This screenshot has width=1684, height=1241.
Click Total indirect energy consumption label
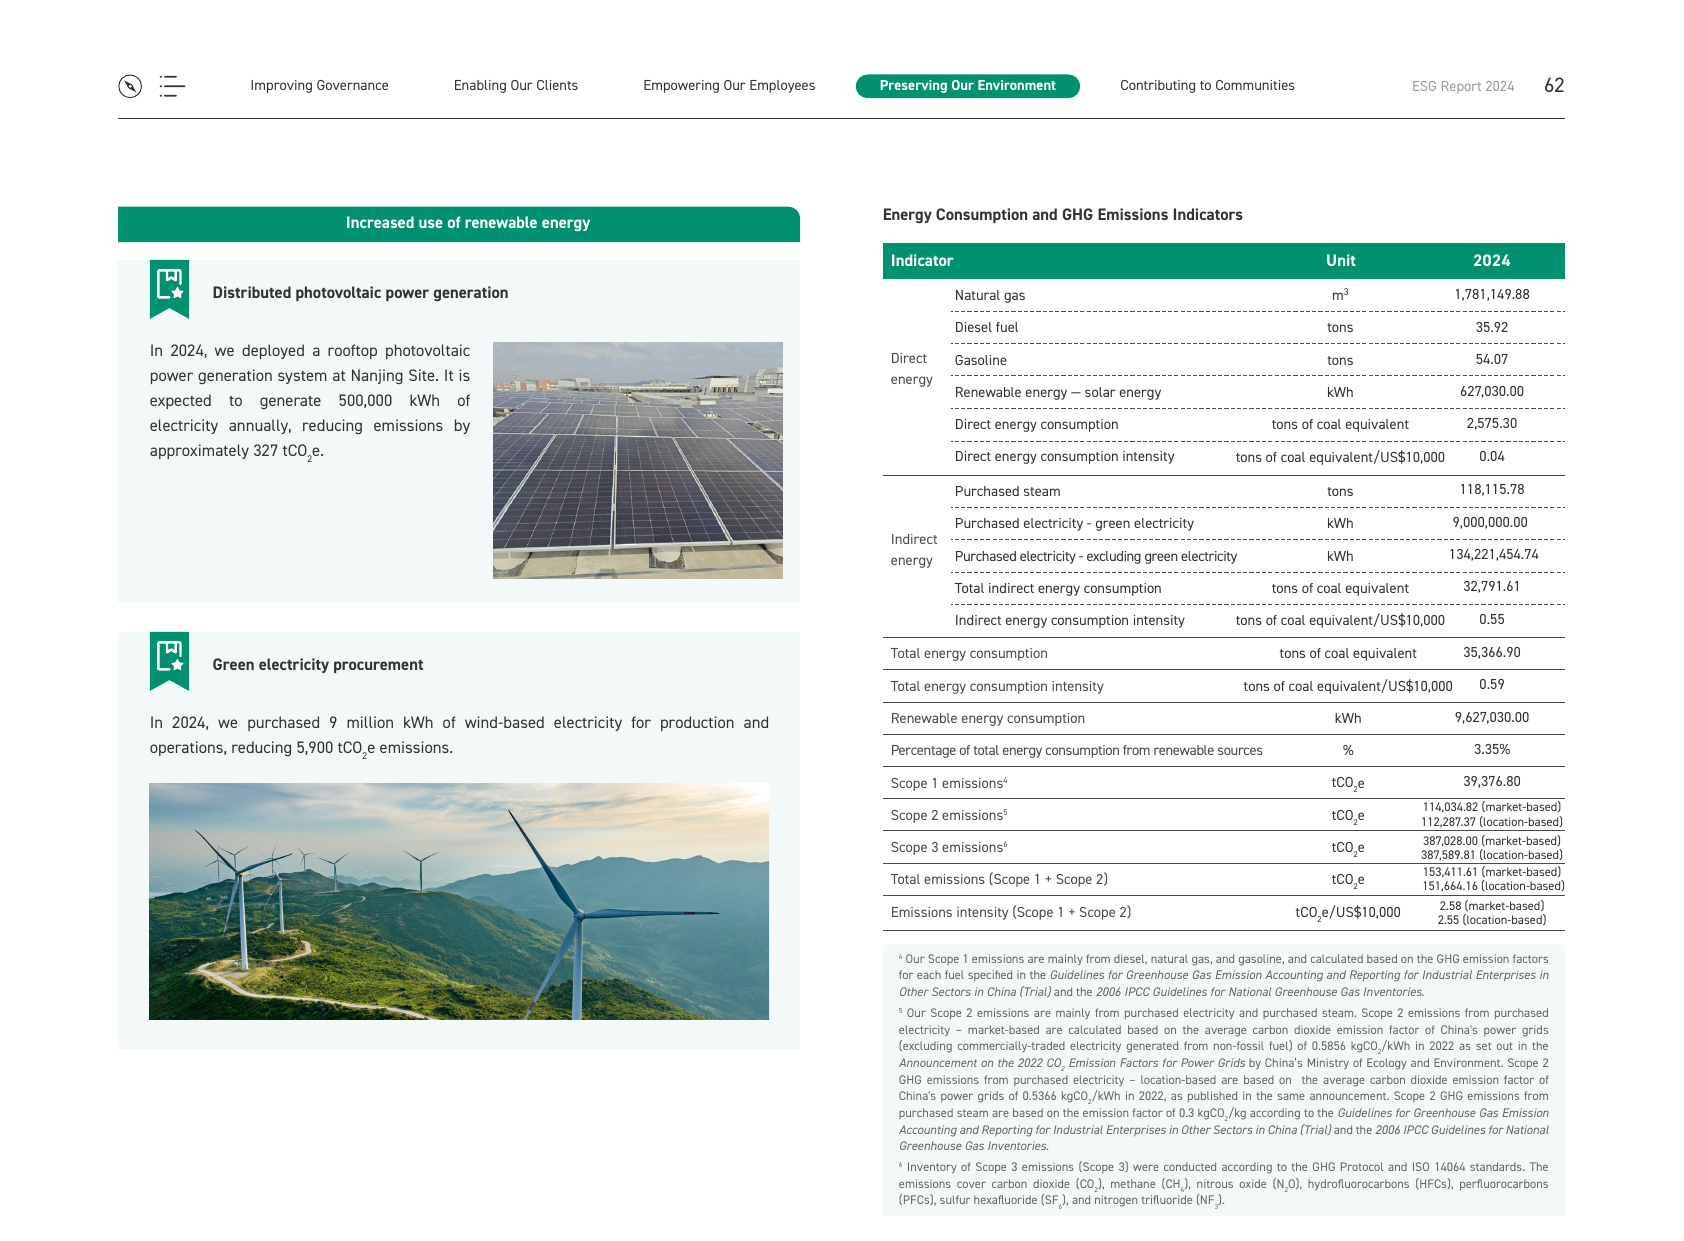[x=1058, y=589]
